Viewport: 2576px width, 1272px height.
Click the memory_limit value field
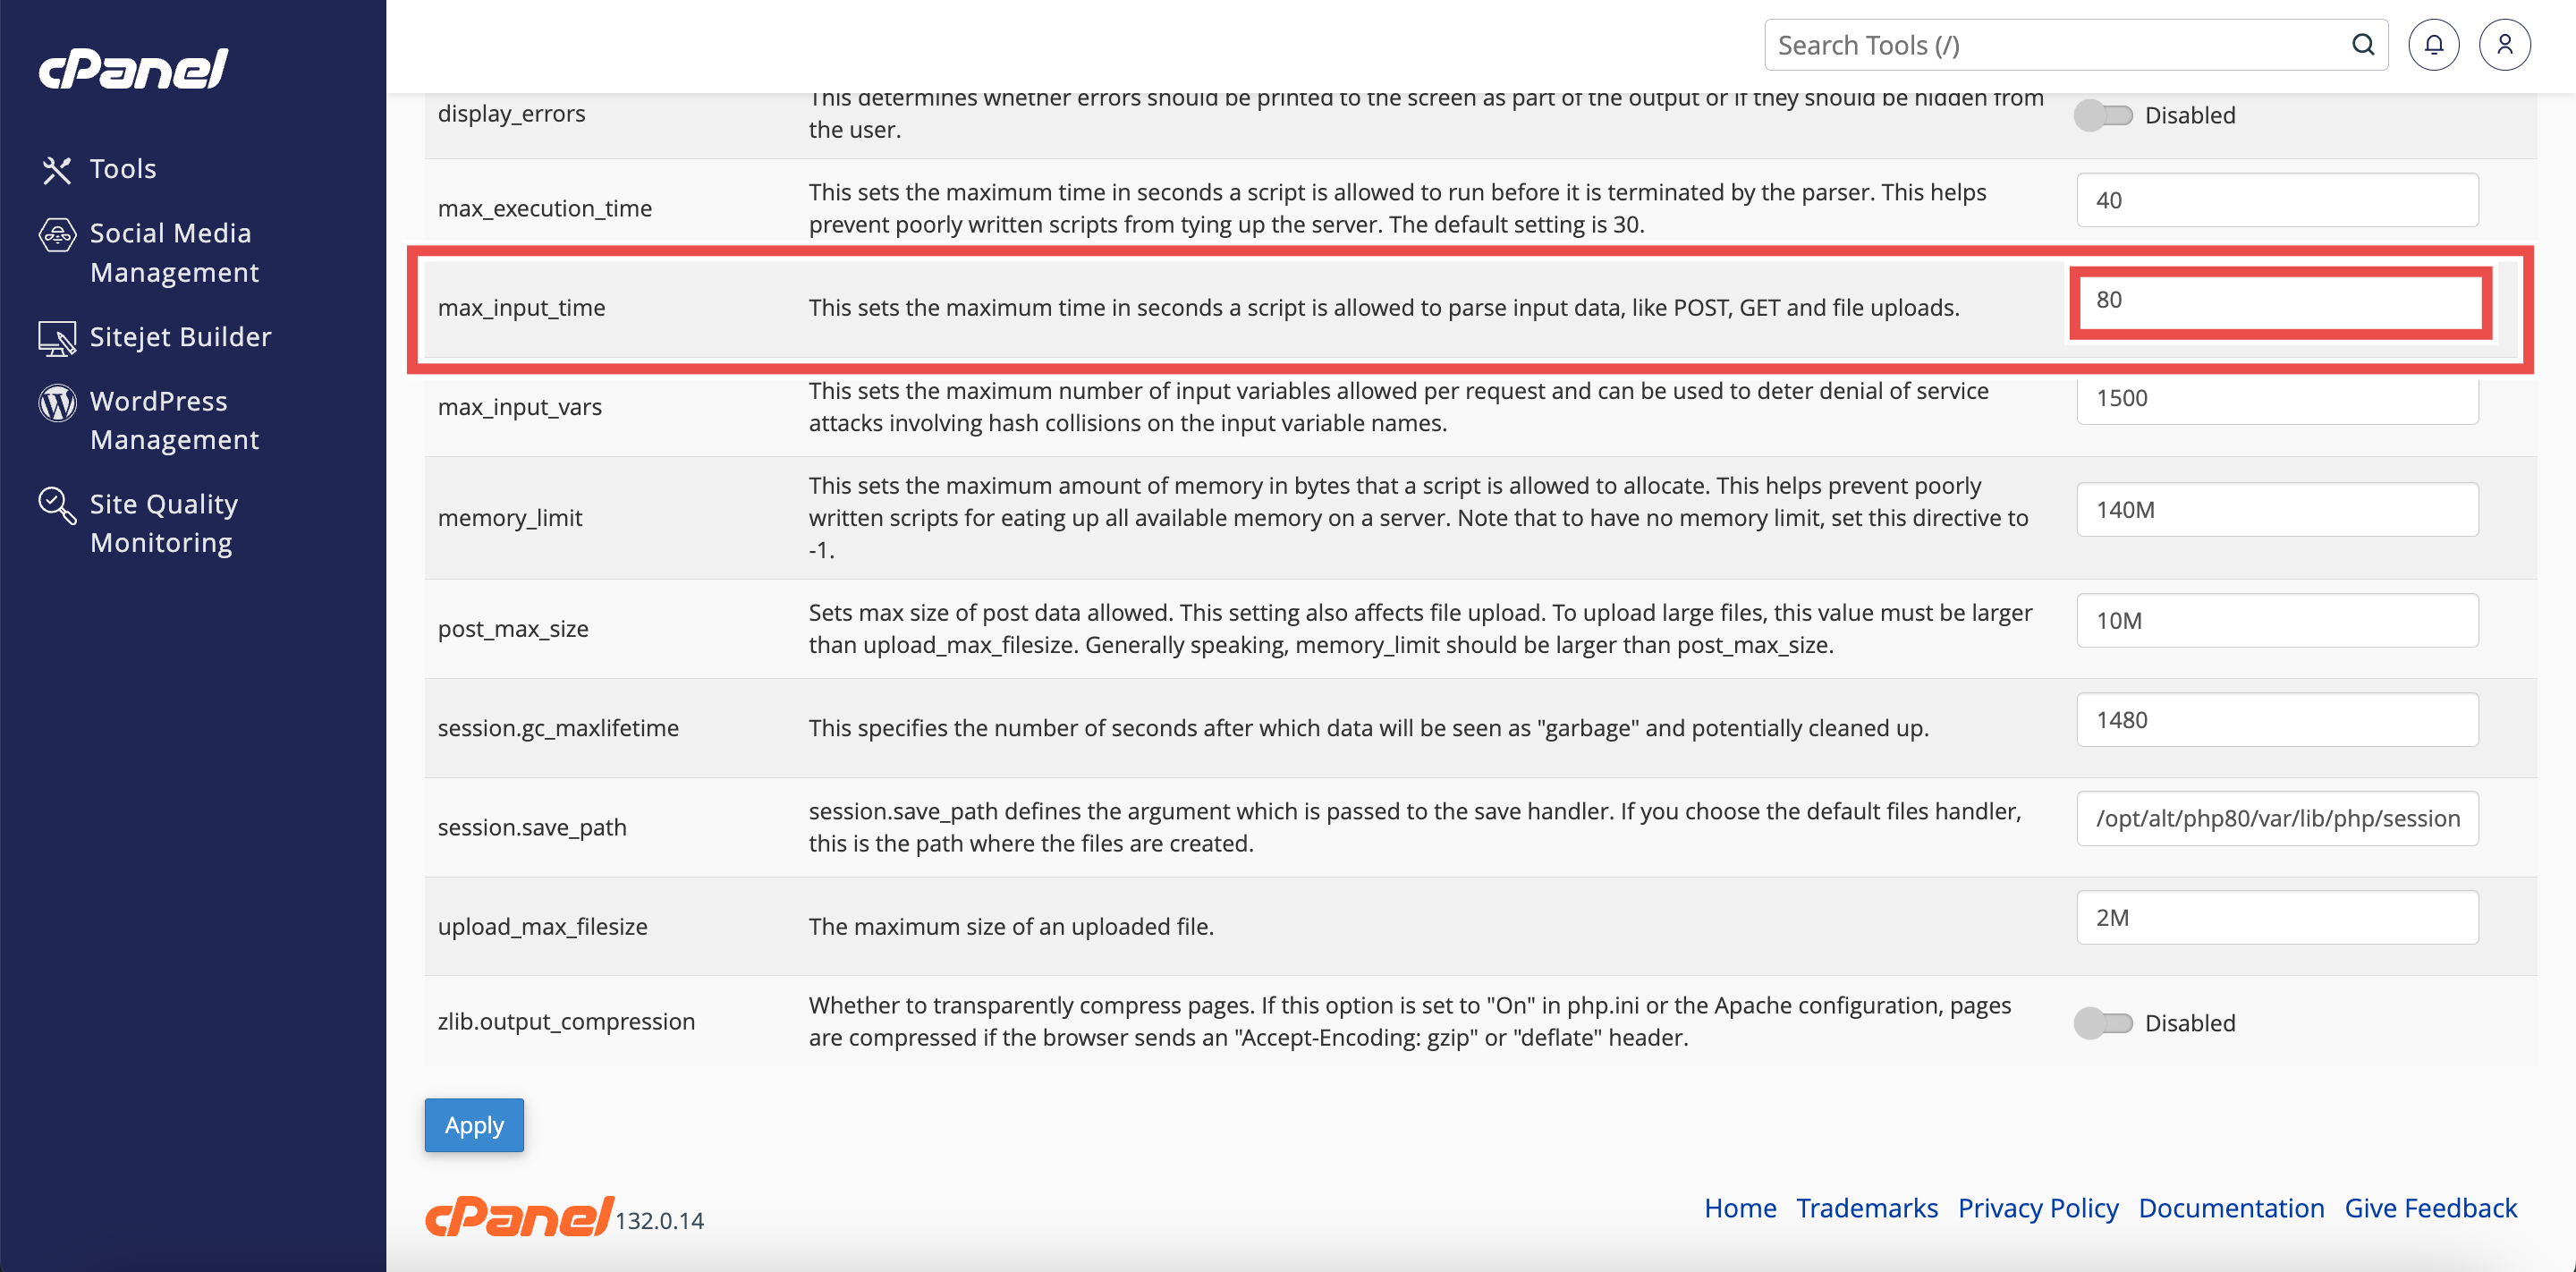click(2277, 510)
